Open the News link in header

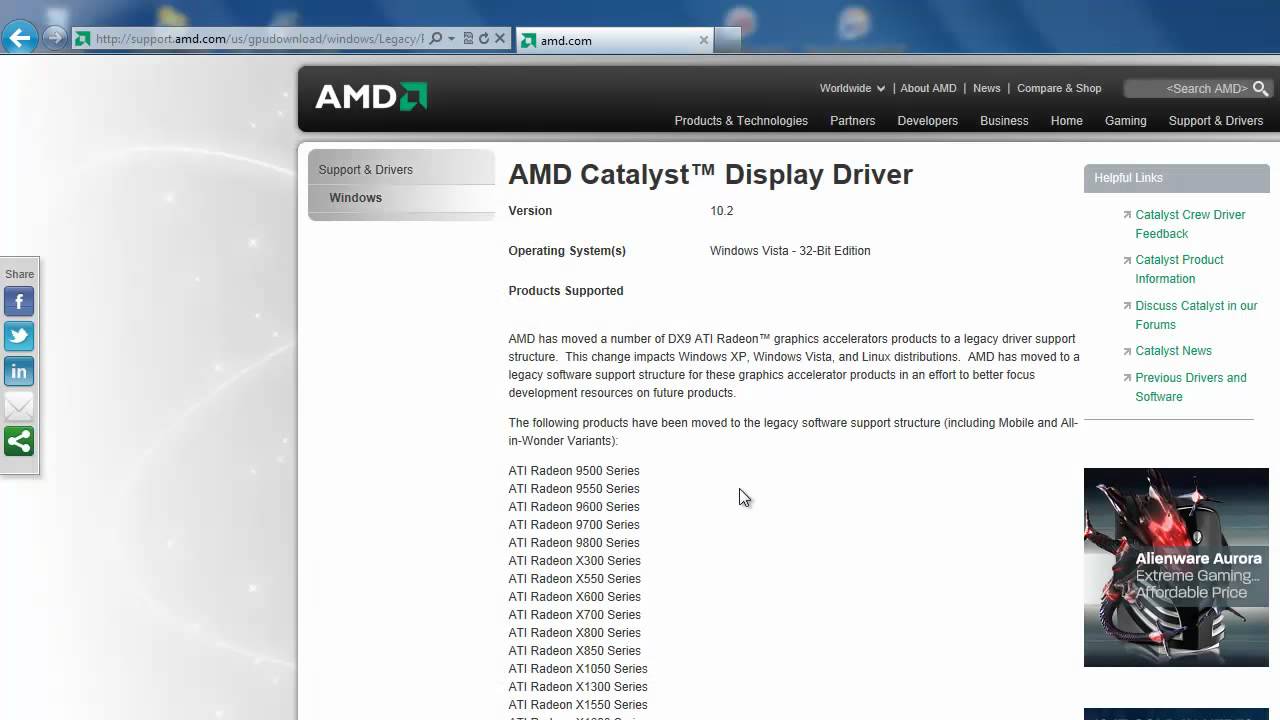click(x=986, y=88)
